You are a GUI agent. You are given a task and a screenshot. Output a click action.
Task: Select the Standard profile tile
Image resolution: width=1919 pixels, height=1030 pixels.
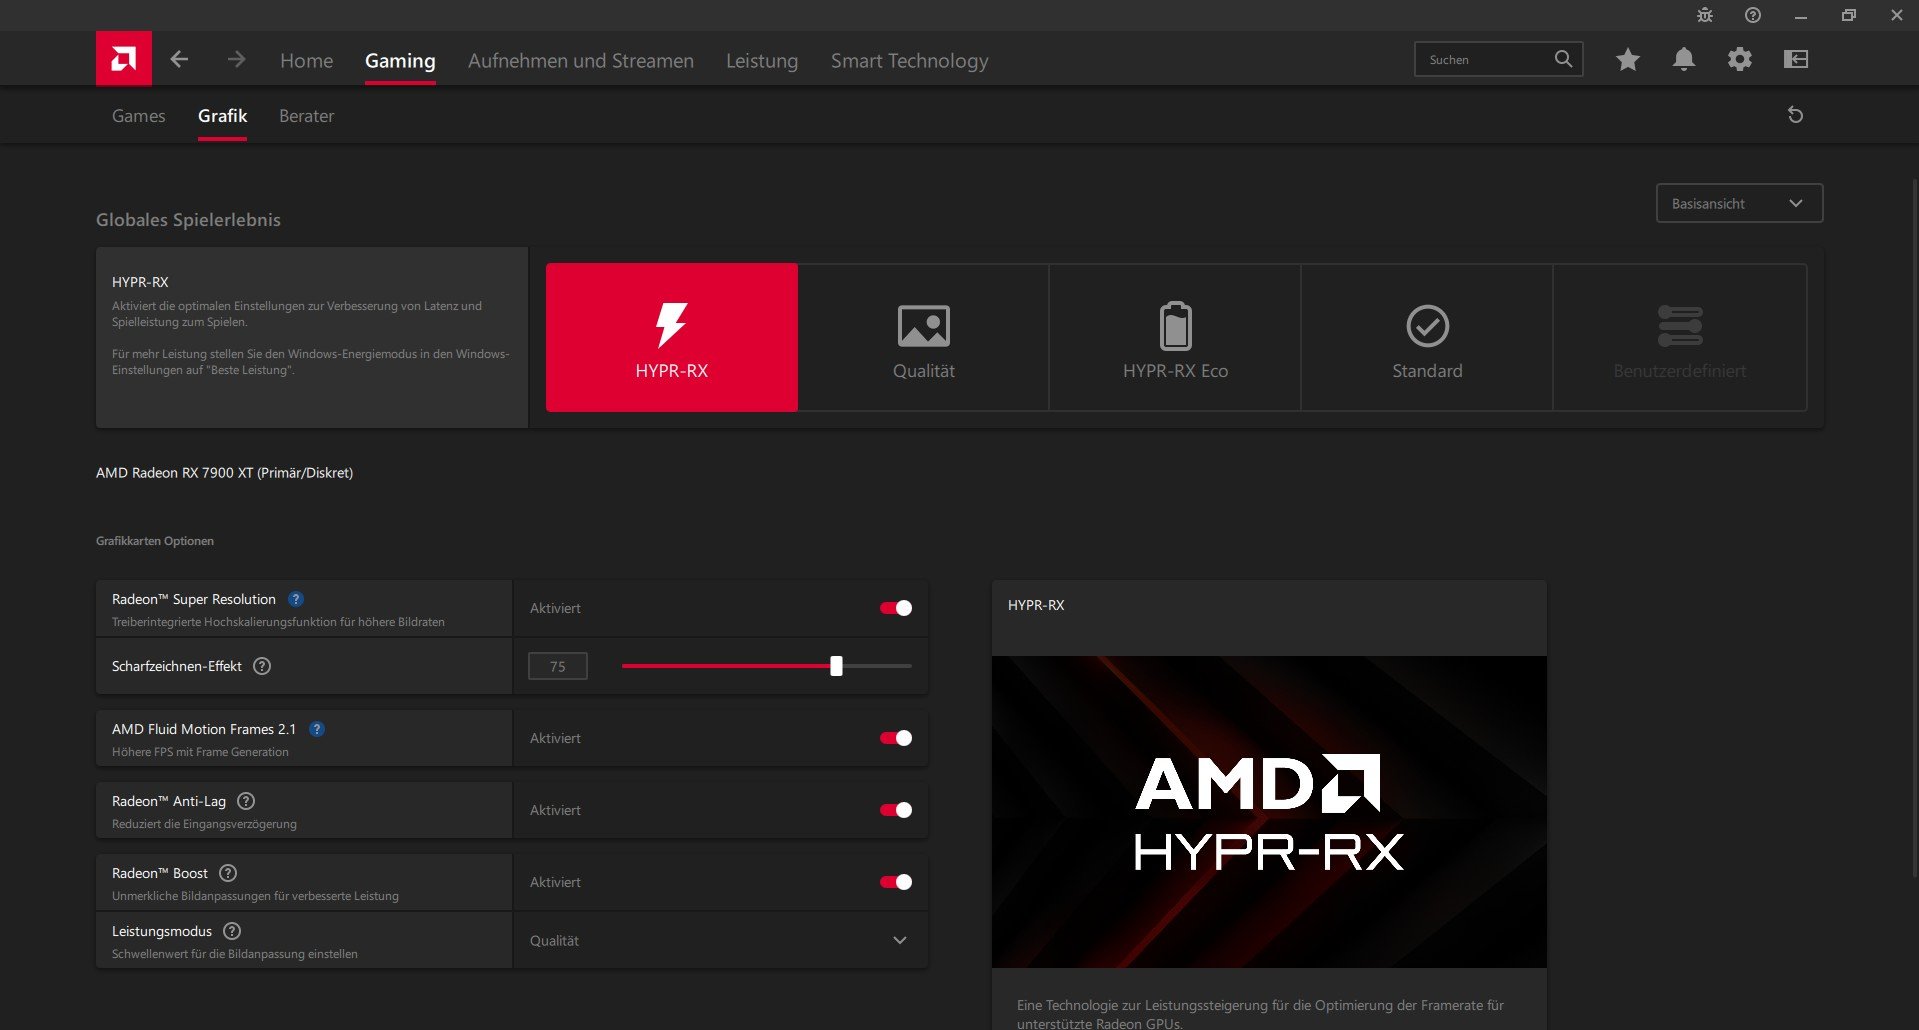click(x=1427, y=338)
